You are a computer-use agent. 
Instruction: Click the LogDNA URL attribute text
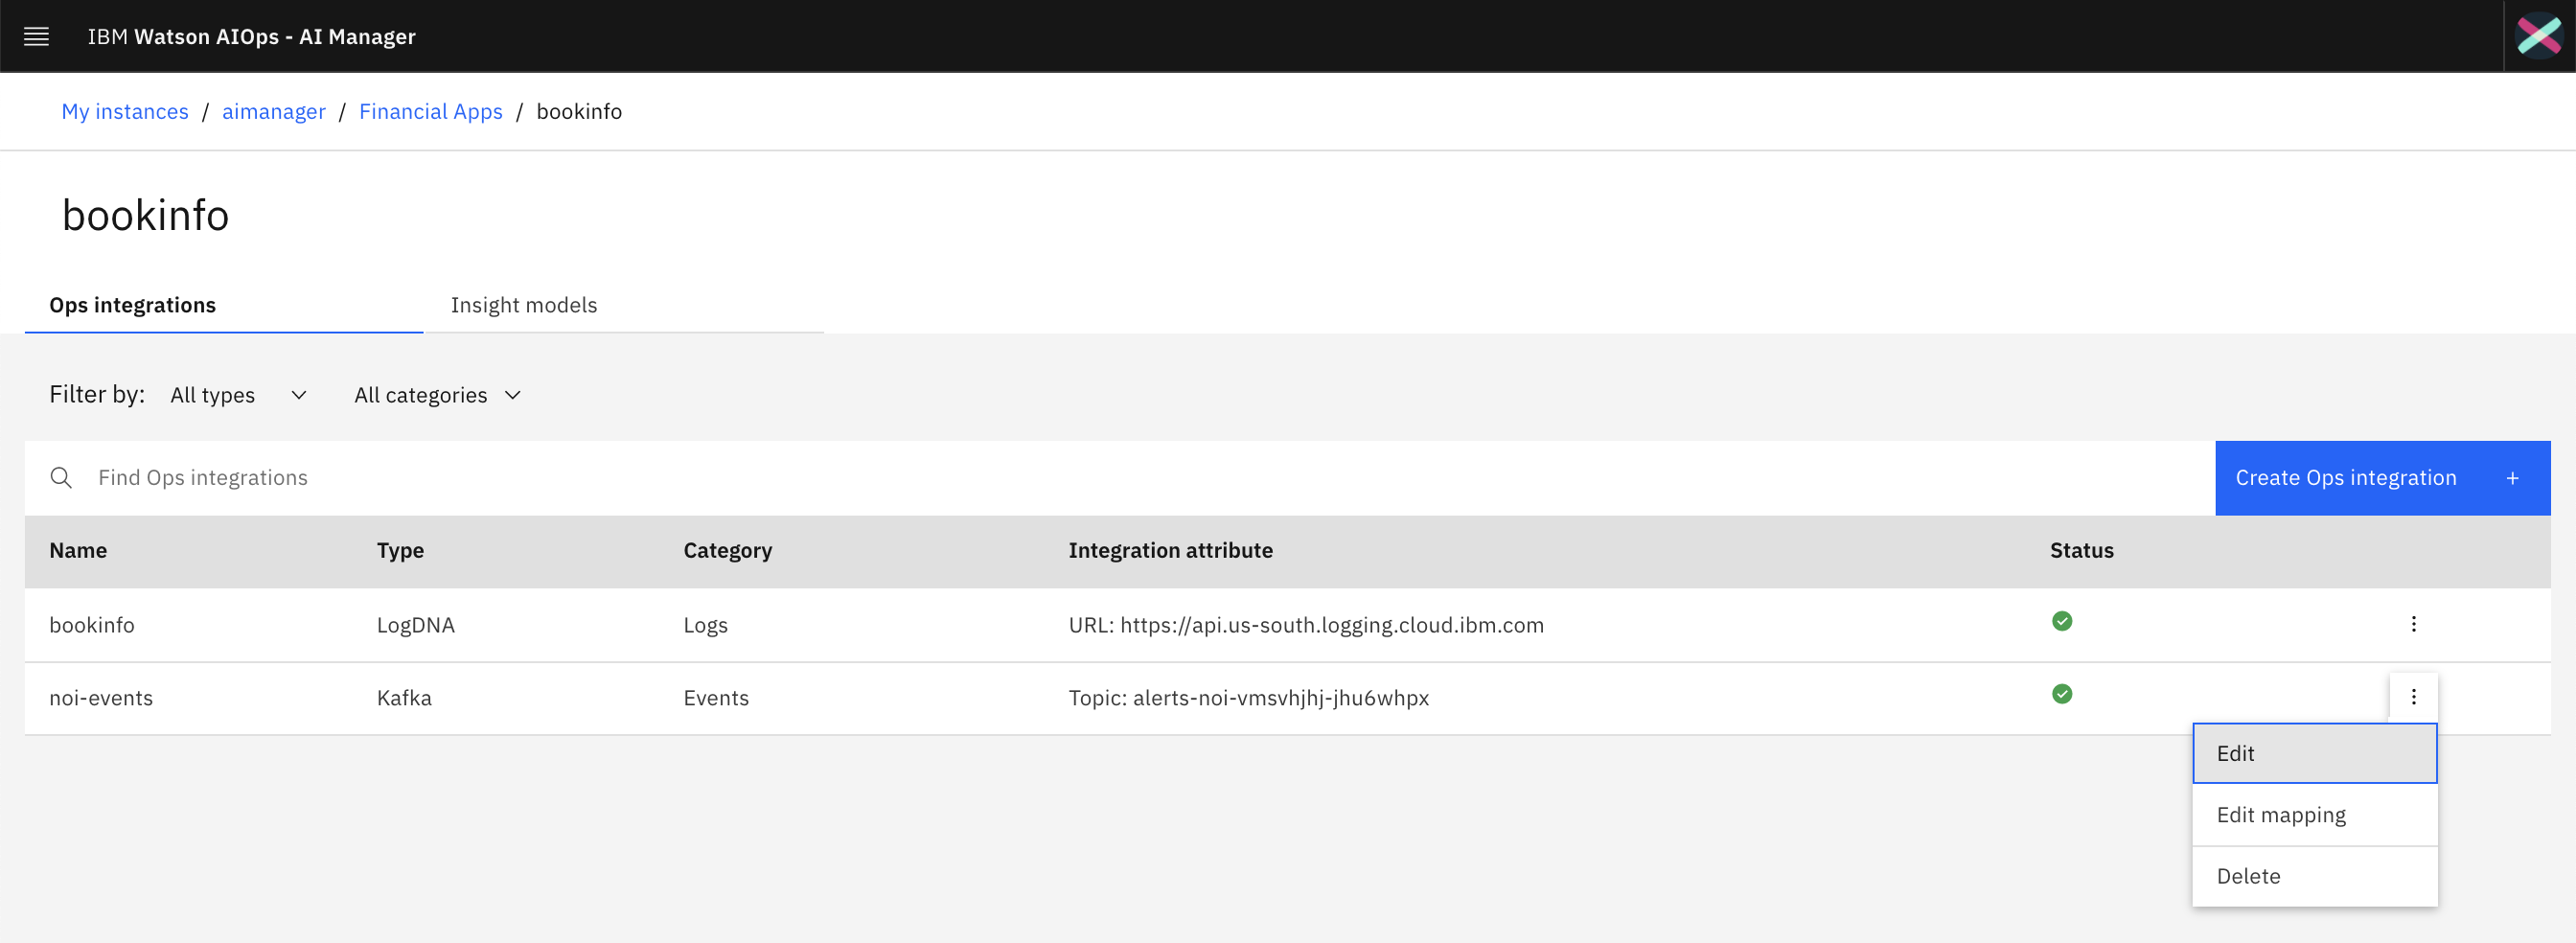[1306, 625]
